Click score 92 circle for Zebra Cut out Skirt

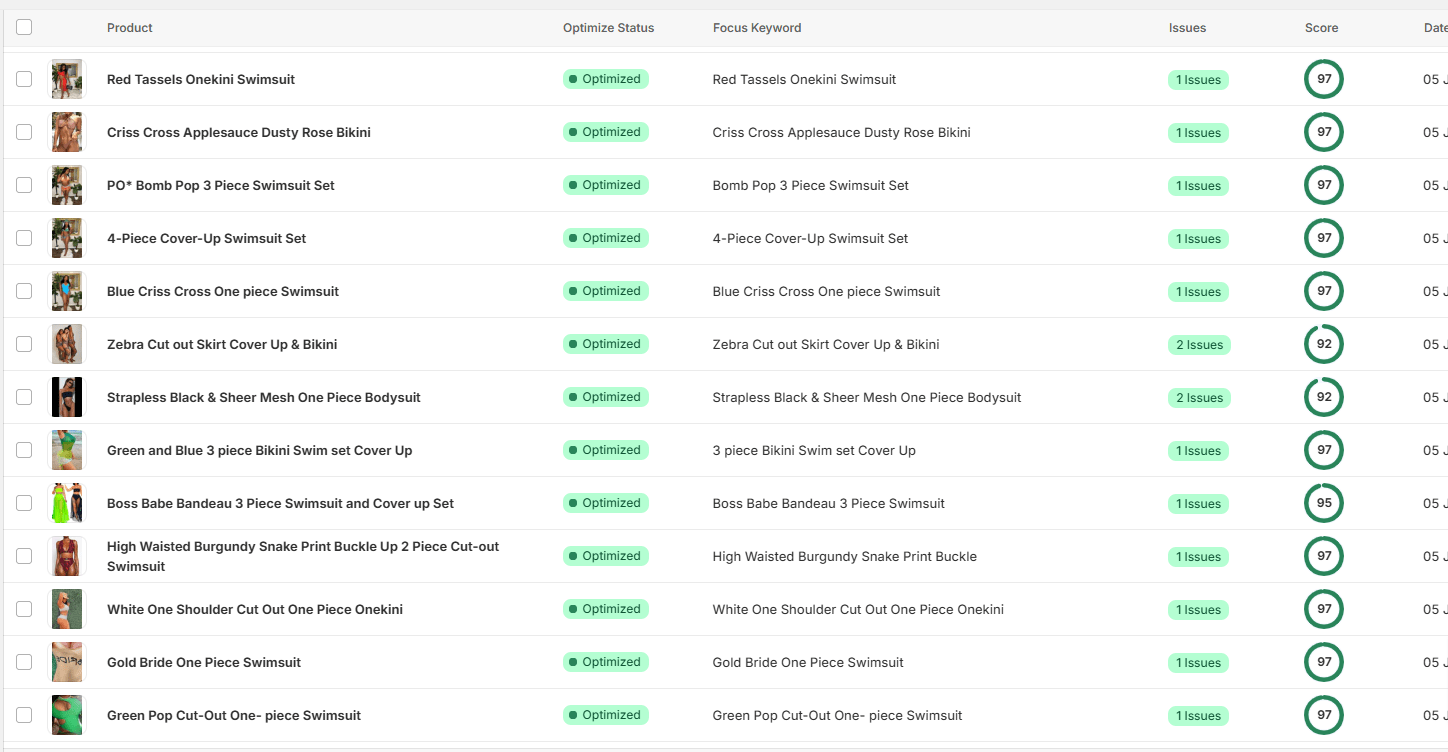pyautogui.click(x=1324, y=344)
